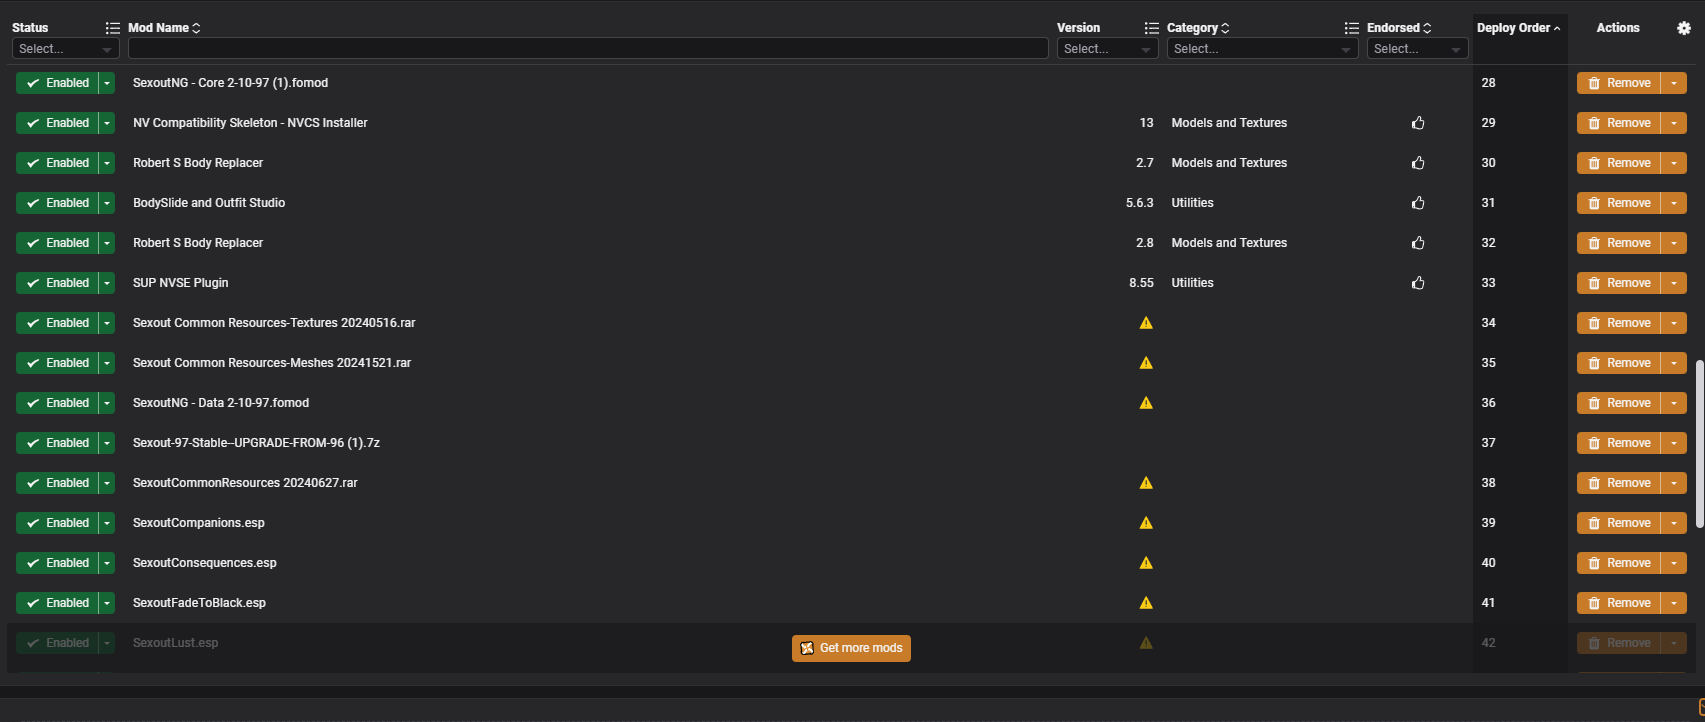Viewport: 1705px width, 722px height.
Task: Click endorse thumbs-up for Robert S Body Replacer 2.7
Action: (1418, 163)
